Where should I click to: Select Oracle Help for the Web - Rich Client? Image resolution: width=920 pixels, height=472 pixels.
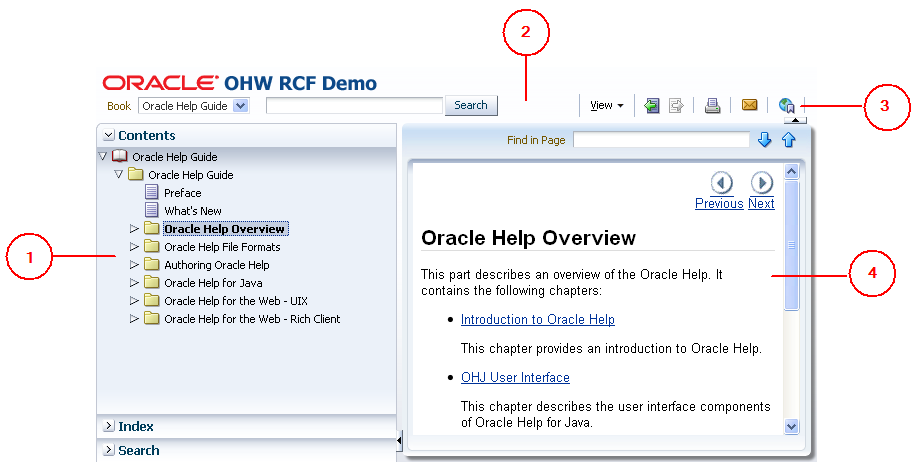252,319
